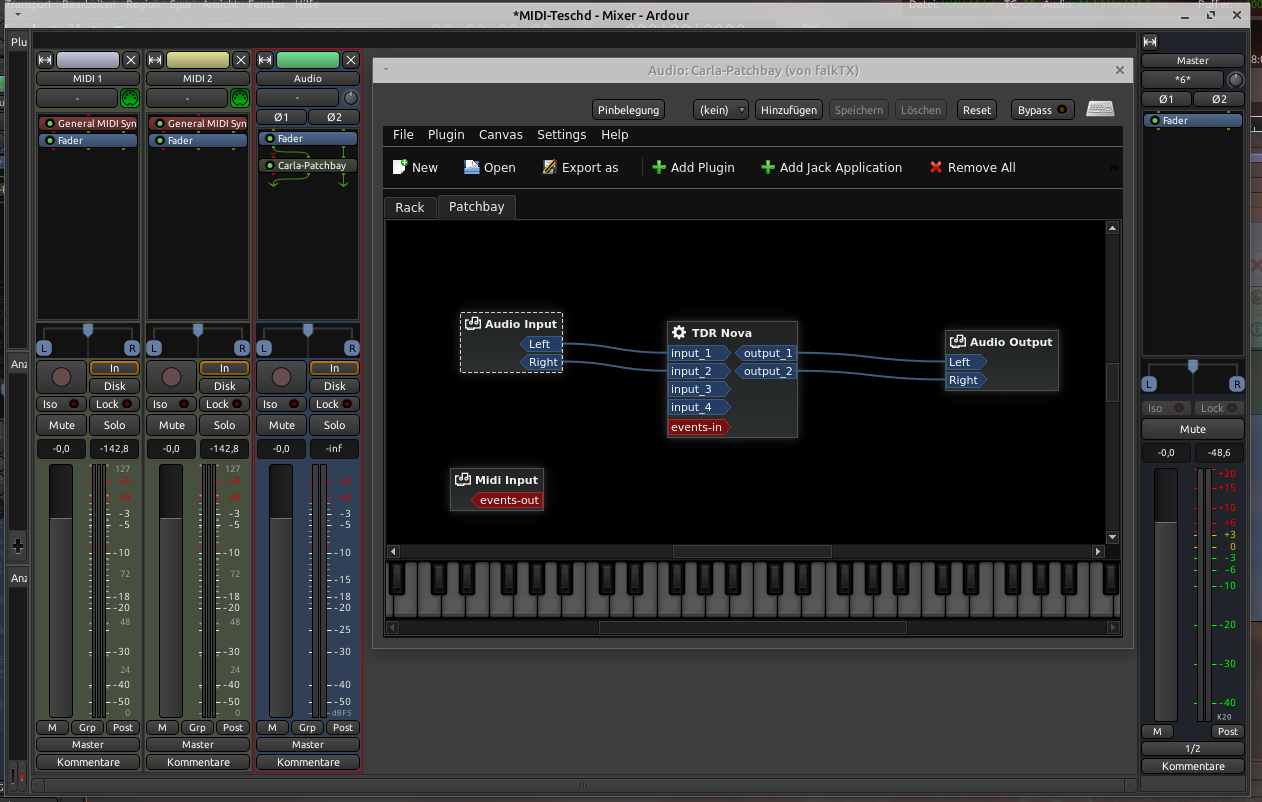Viewport: 1262px width, 802px height.
Task: Click the keyboard icon beside Bypass
Action: coord(1100,109)
